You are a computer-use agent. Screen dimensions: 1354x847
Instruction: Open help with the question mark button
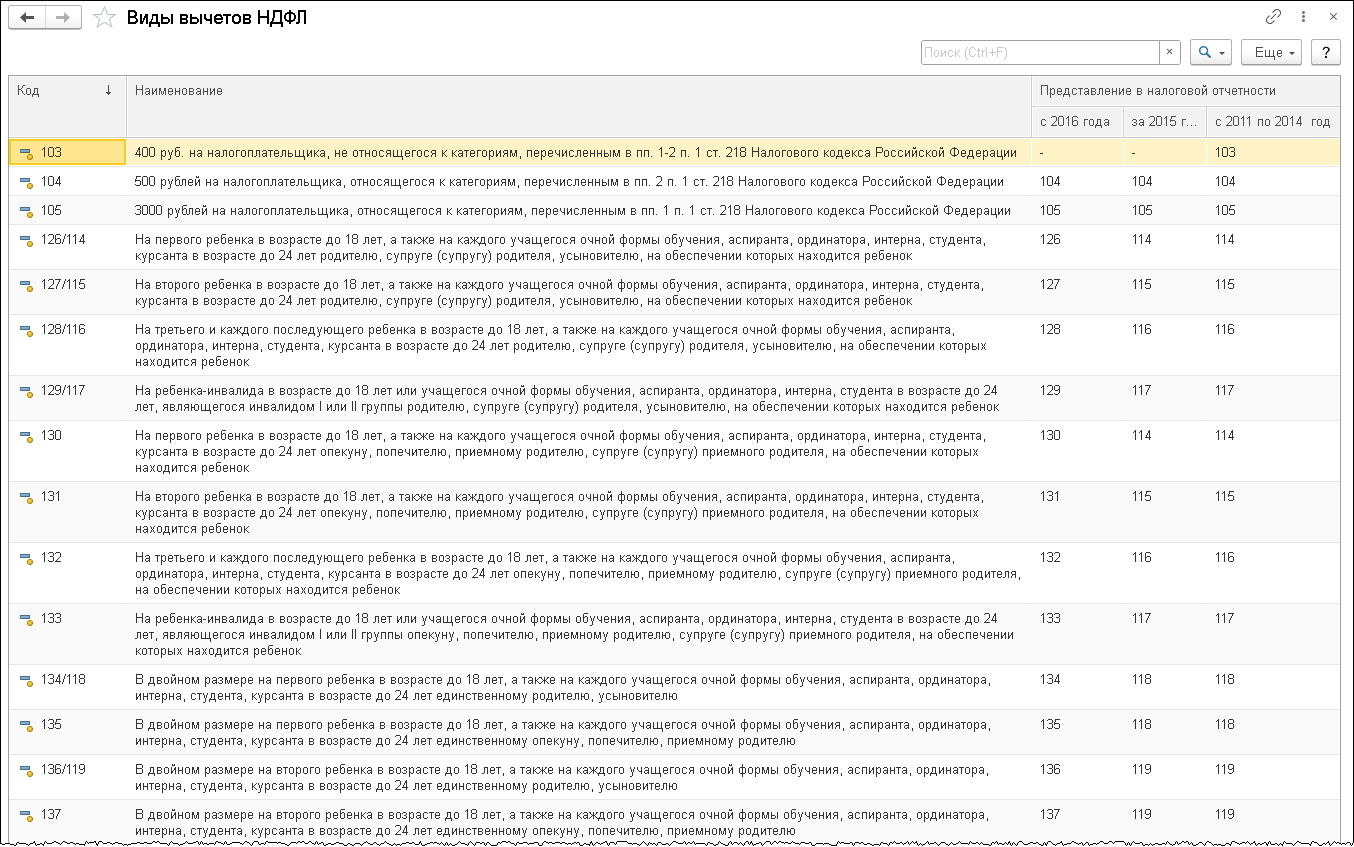point(1326,52)
